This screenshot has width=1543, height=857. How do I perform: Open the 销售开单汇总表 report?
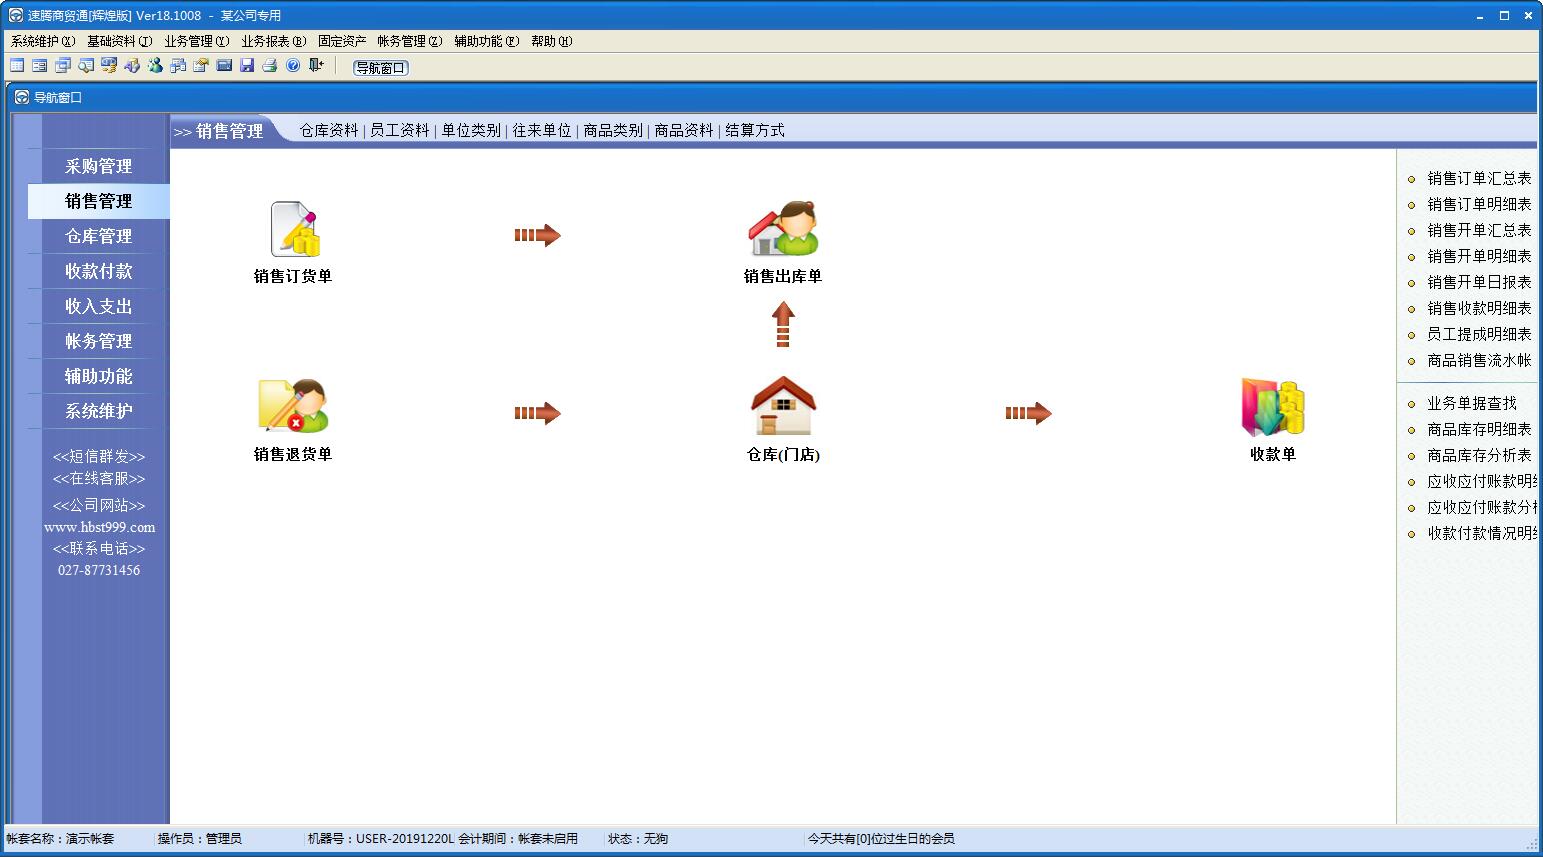tap(1479, 230)
